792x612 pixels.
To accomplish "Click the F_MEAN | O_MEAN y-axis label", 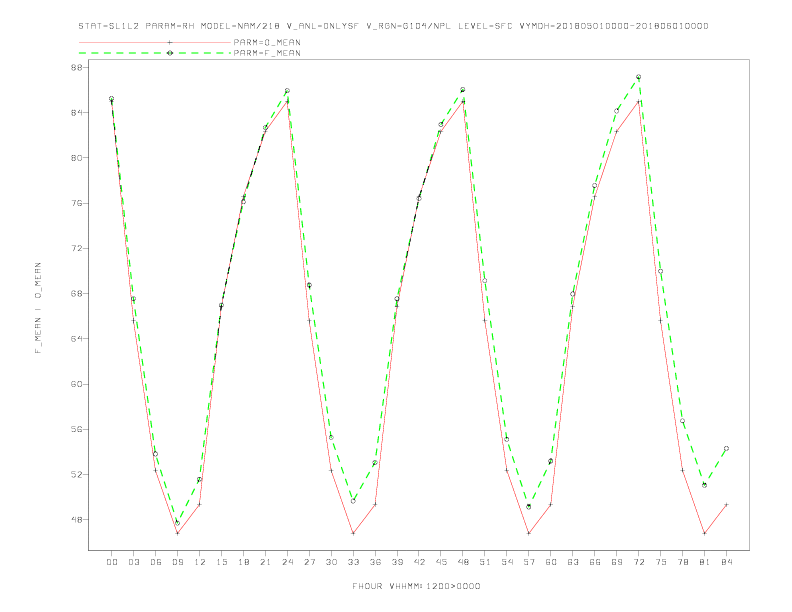I will [x=38, y=308].
